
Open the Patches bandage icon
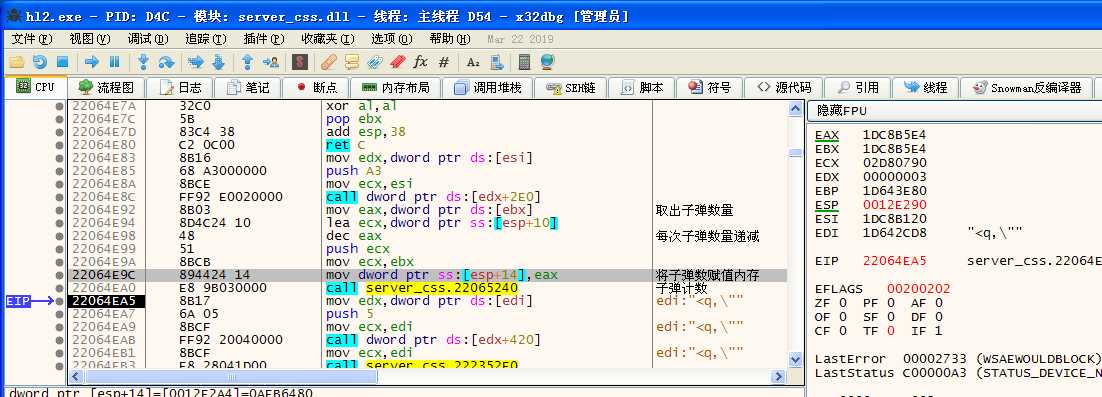(328, 62)
